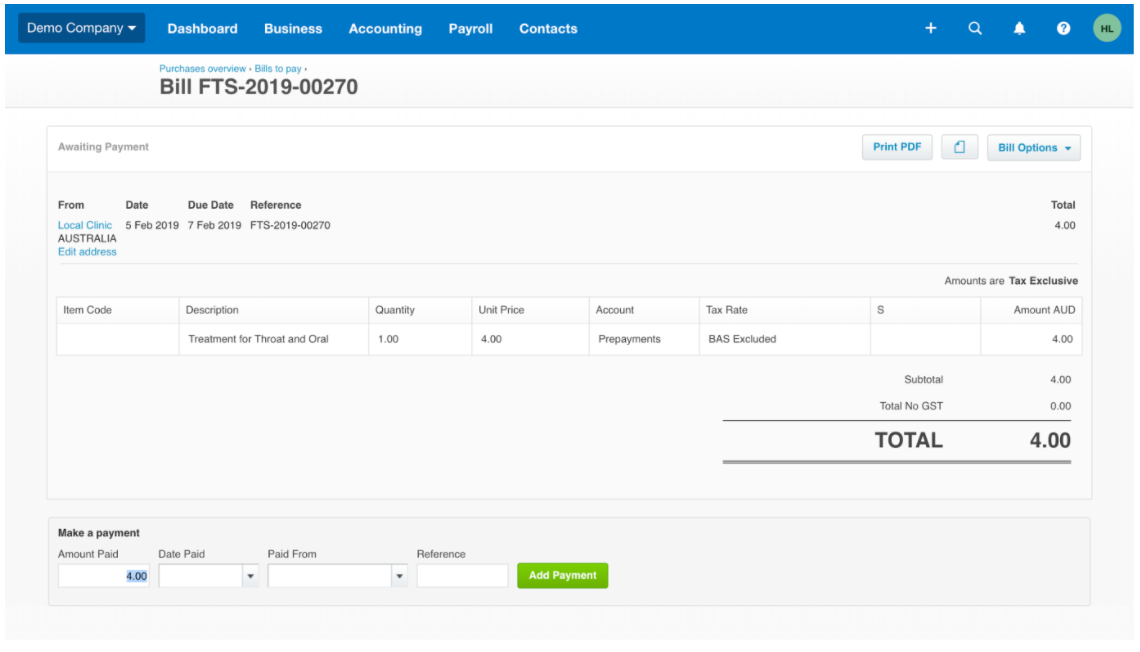This screenshot has width=1140, height=652.
Task: Click the payment Reference input field
Action: [x=462, y=576]
